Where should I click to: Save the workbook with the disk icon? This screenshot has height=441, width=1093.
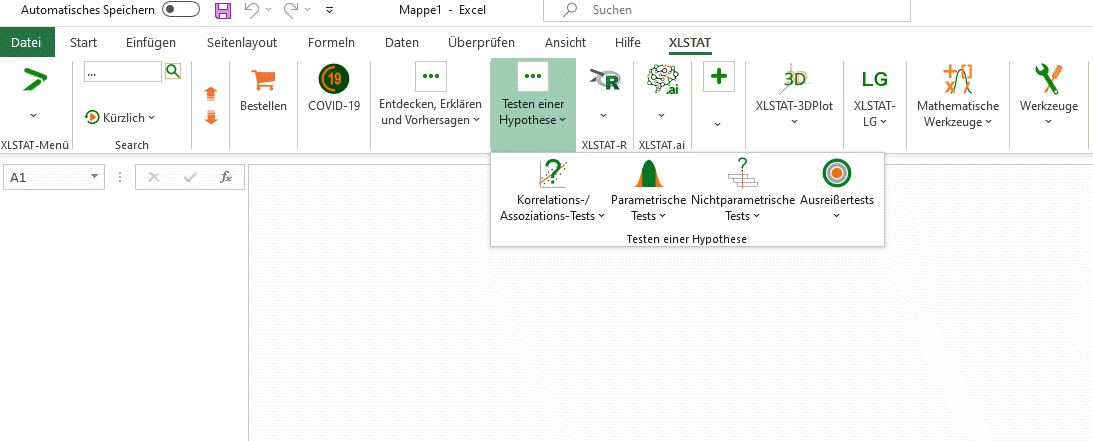click(x=222, y=10)
